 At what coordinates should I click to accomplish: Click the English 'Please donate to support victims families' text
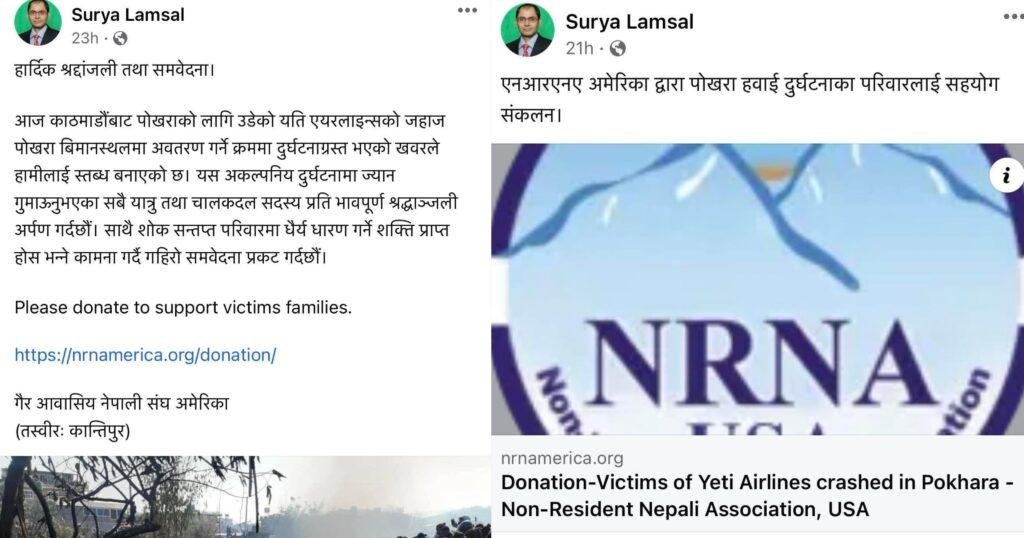click(x=183, y=308)
